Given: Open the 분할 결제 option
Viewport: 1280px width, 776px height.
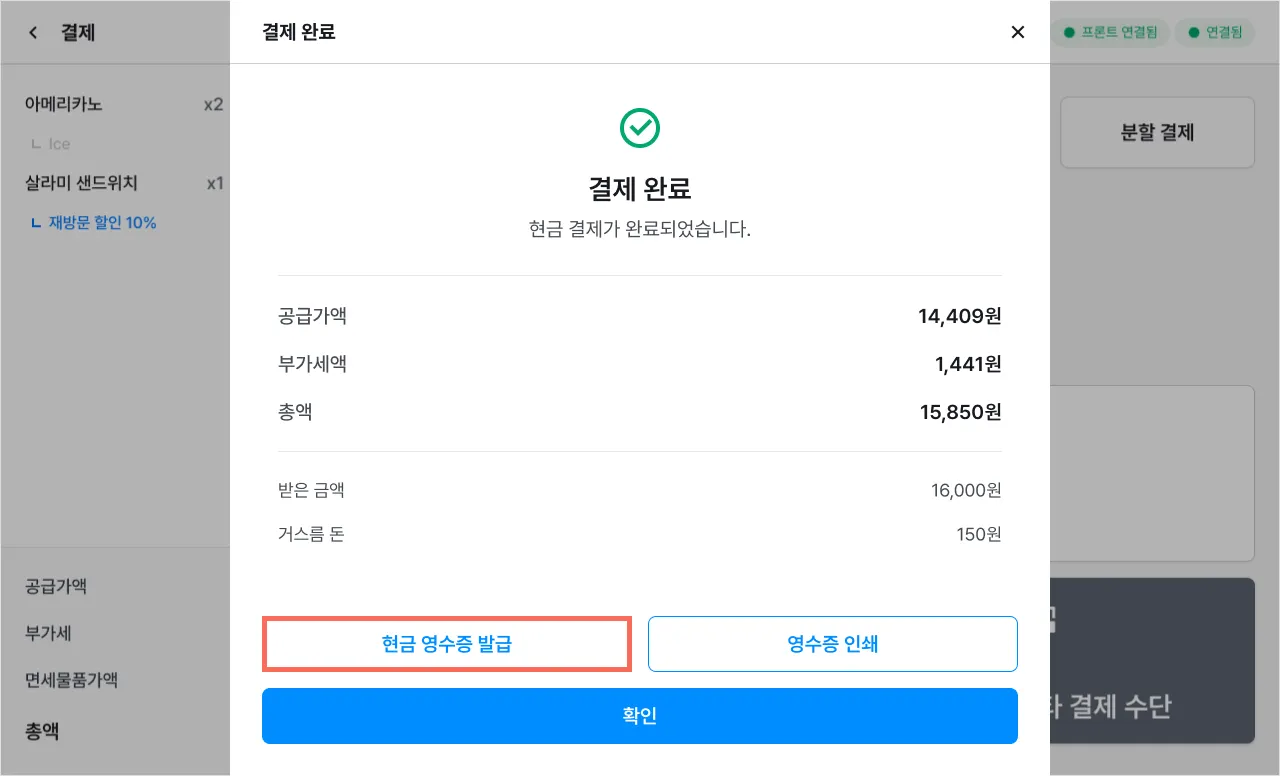Looking at the screenshot, I should [1157, 132].
